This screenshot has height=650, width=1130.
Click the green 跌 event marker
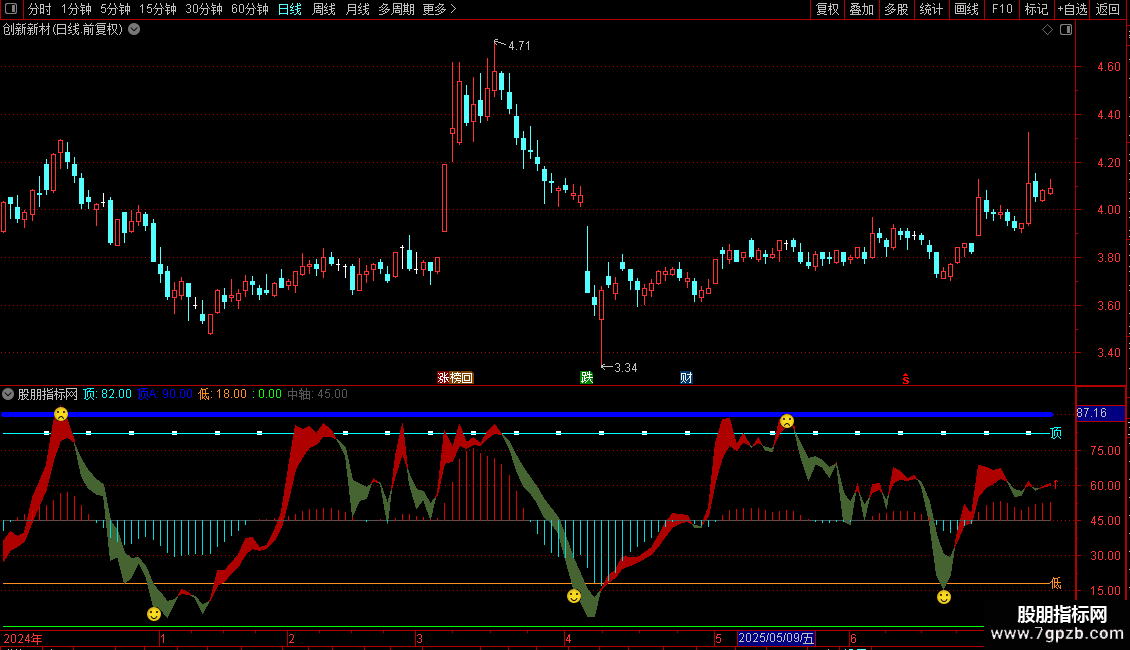(586, 378)
